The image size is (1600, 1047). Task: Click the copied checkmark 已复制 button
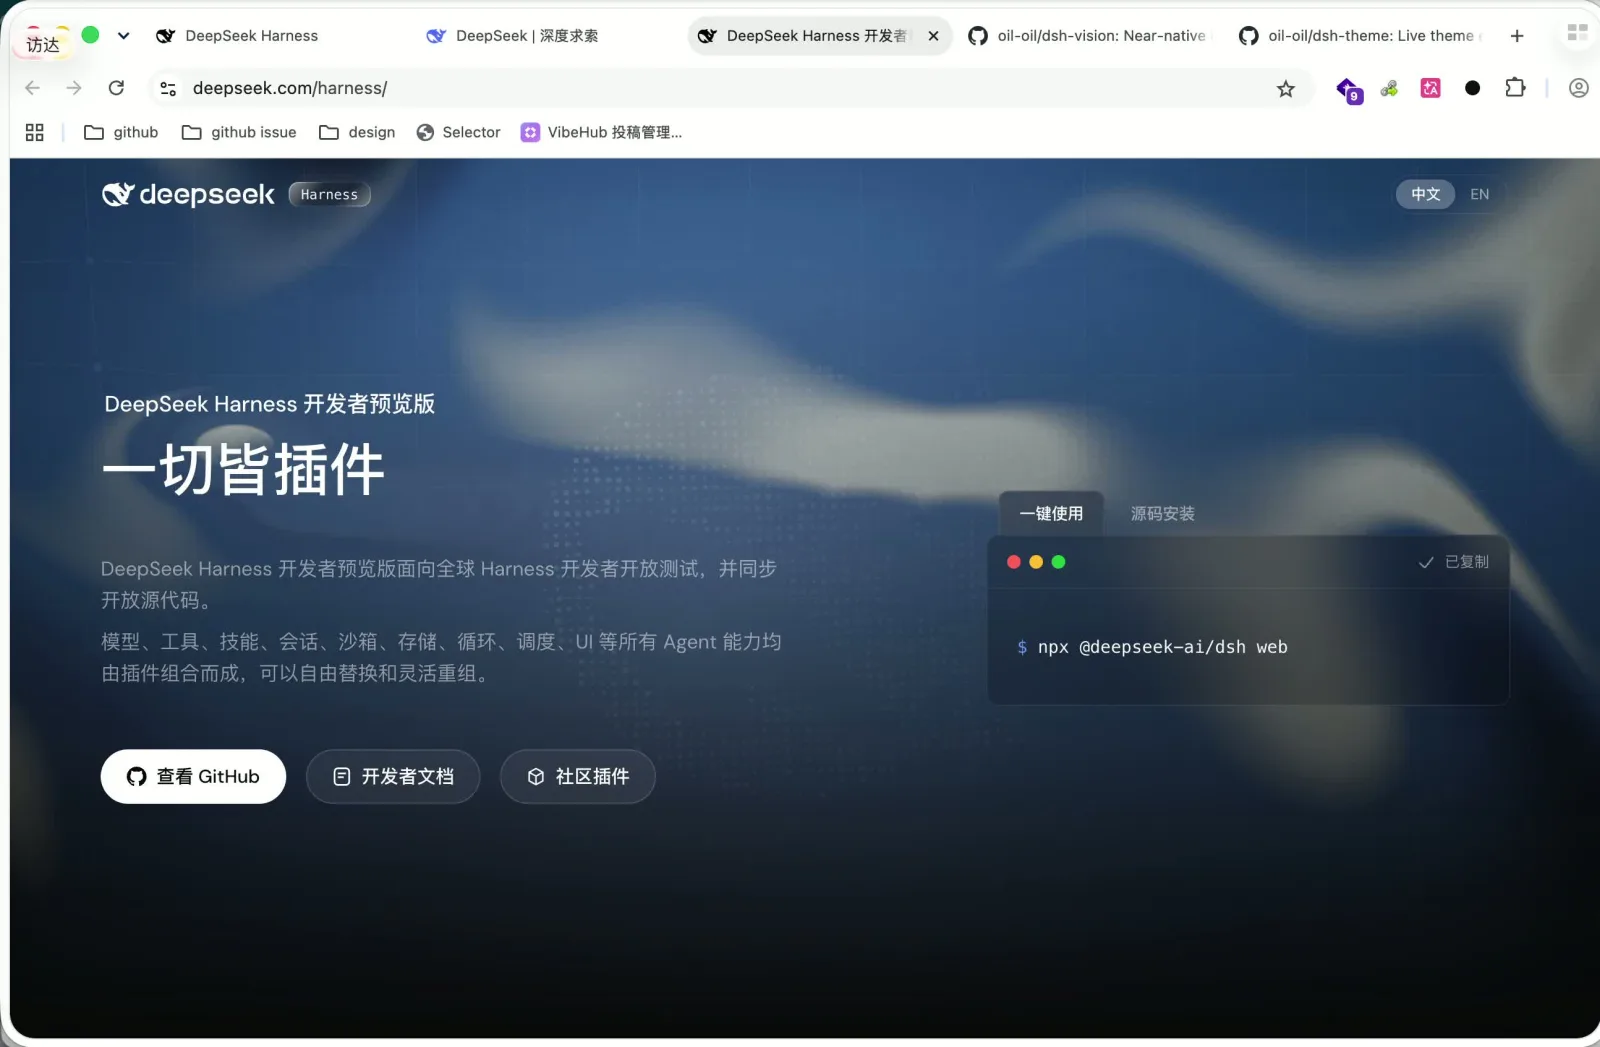click(1454, 562)
